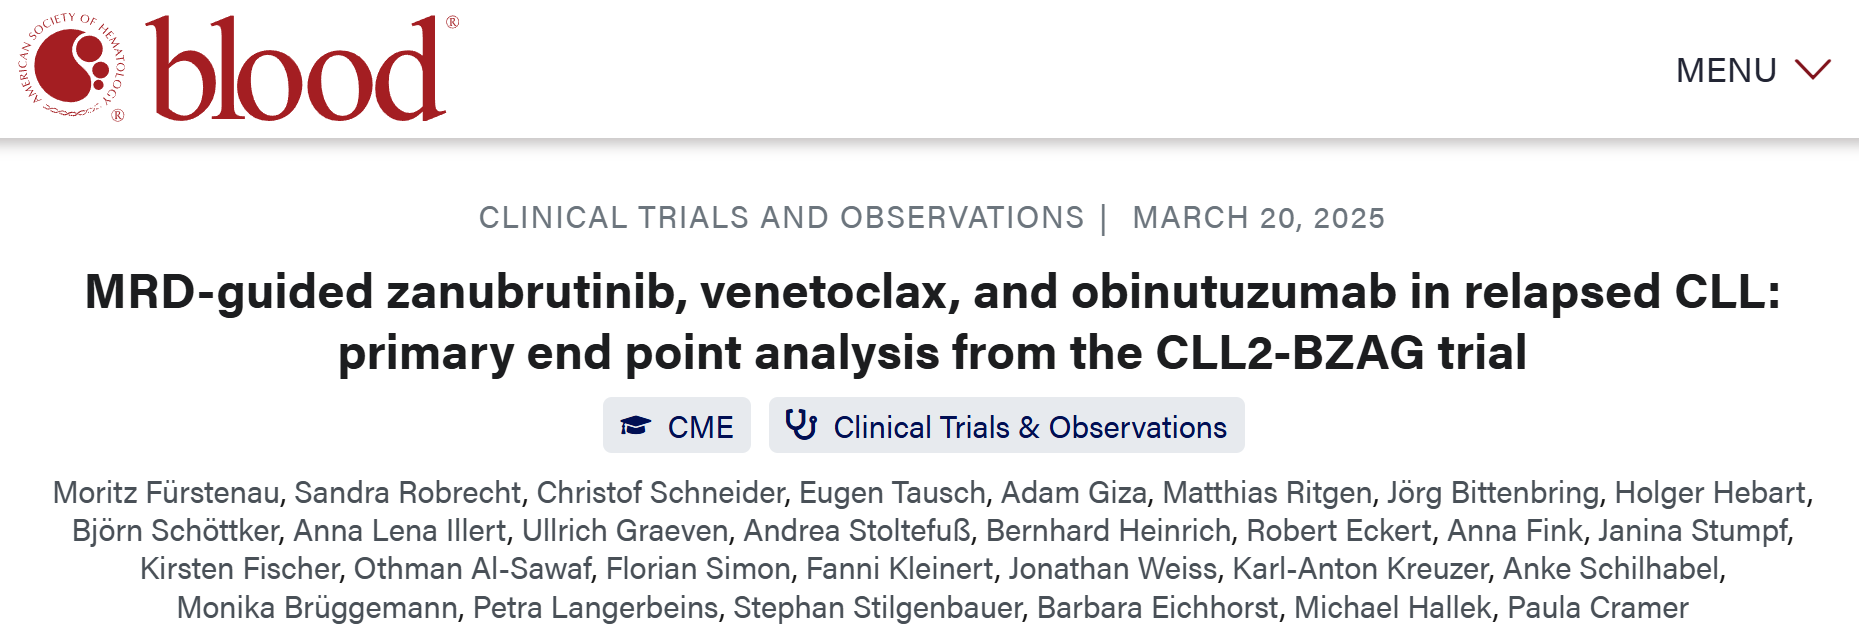Viewport: 1859px width, 635px height.
Task: View author Paula Cramer's information
Action: 1597,607
